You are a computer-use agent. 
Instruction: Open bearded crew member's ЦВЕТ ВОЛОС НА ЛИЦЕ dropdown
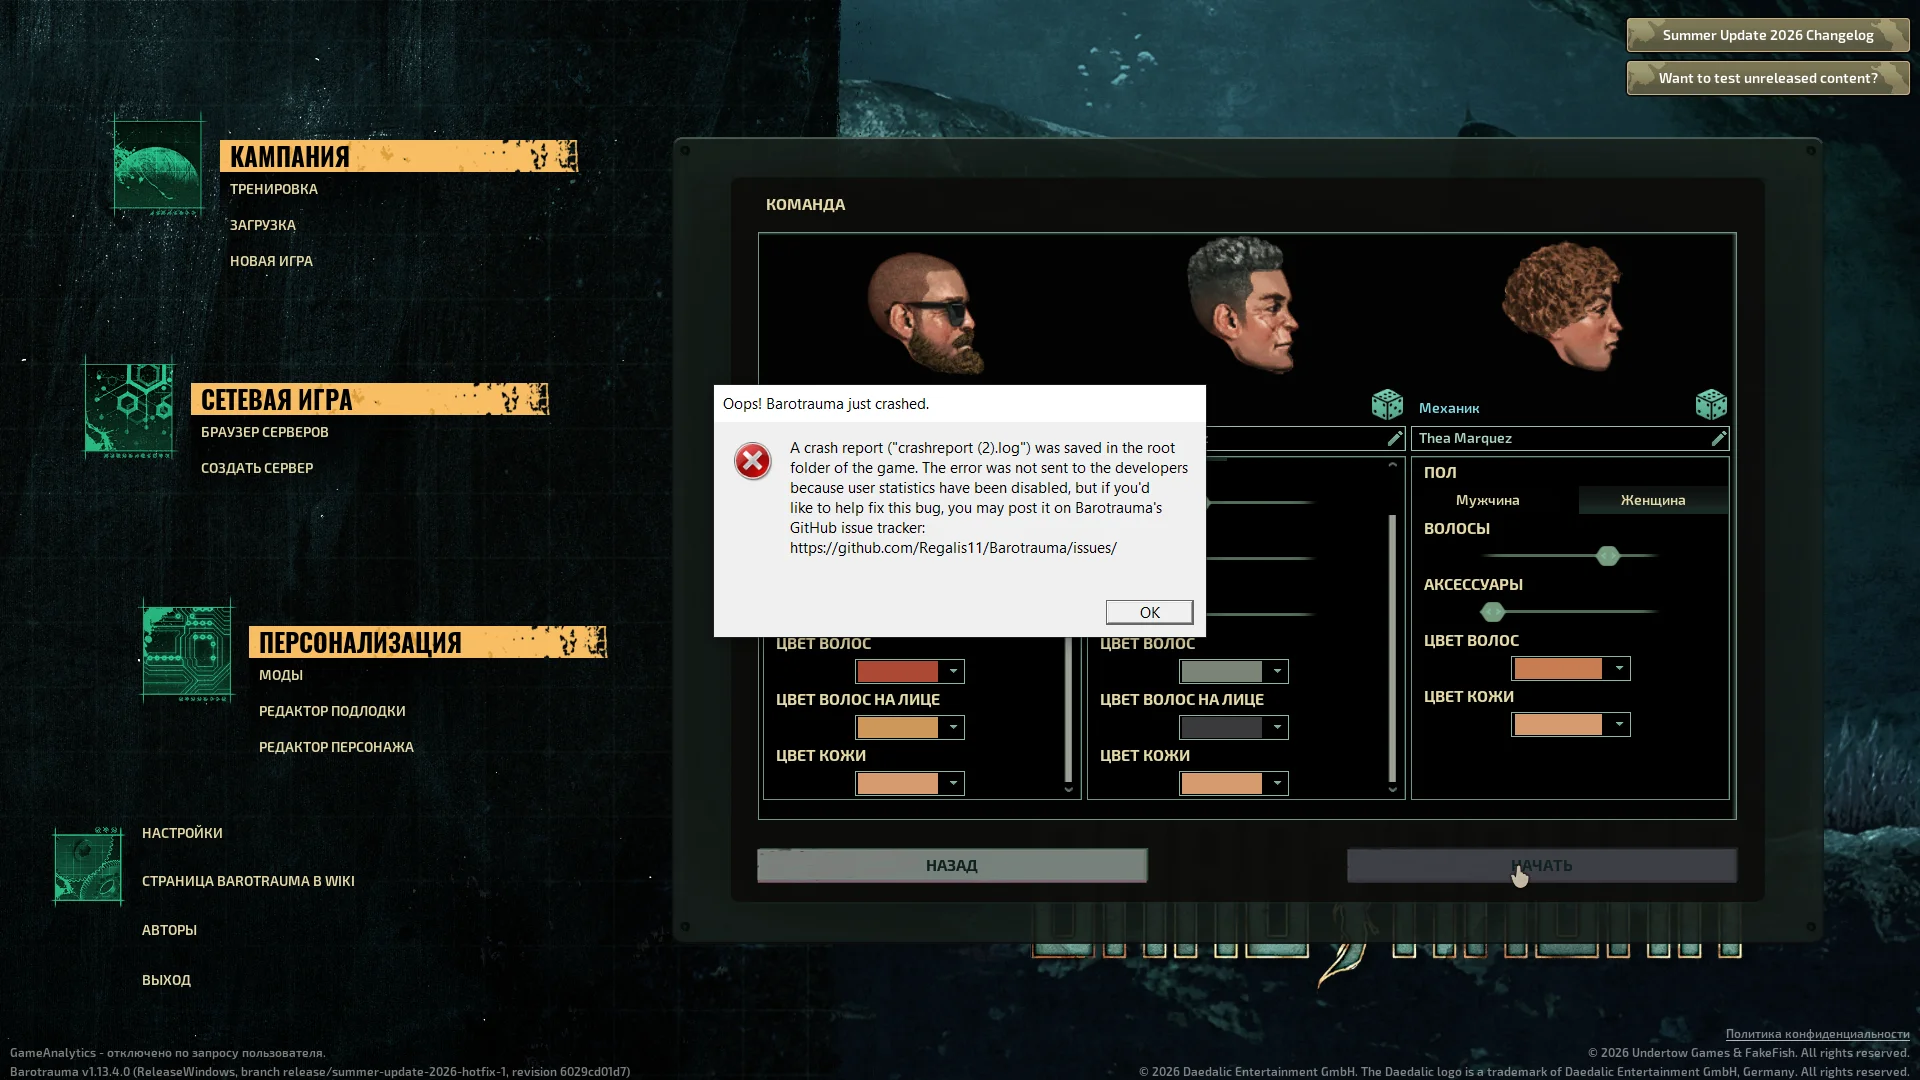coord(910,728)
